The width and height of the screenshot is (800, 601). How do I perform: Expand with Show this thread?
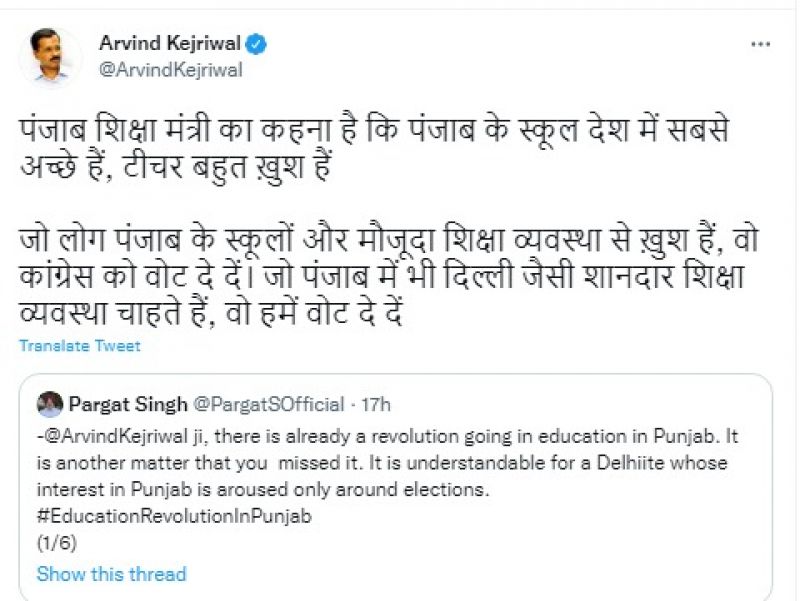pyautogui.click(x=111, y=574)
